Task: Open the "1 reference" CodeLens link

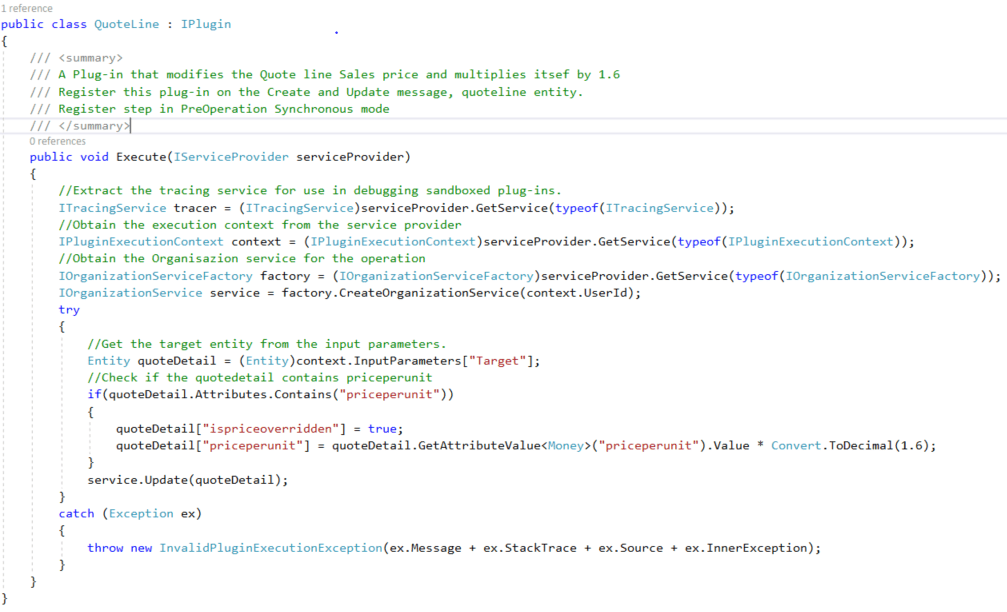Action: tap(27, 8)
